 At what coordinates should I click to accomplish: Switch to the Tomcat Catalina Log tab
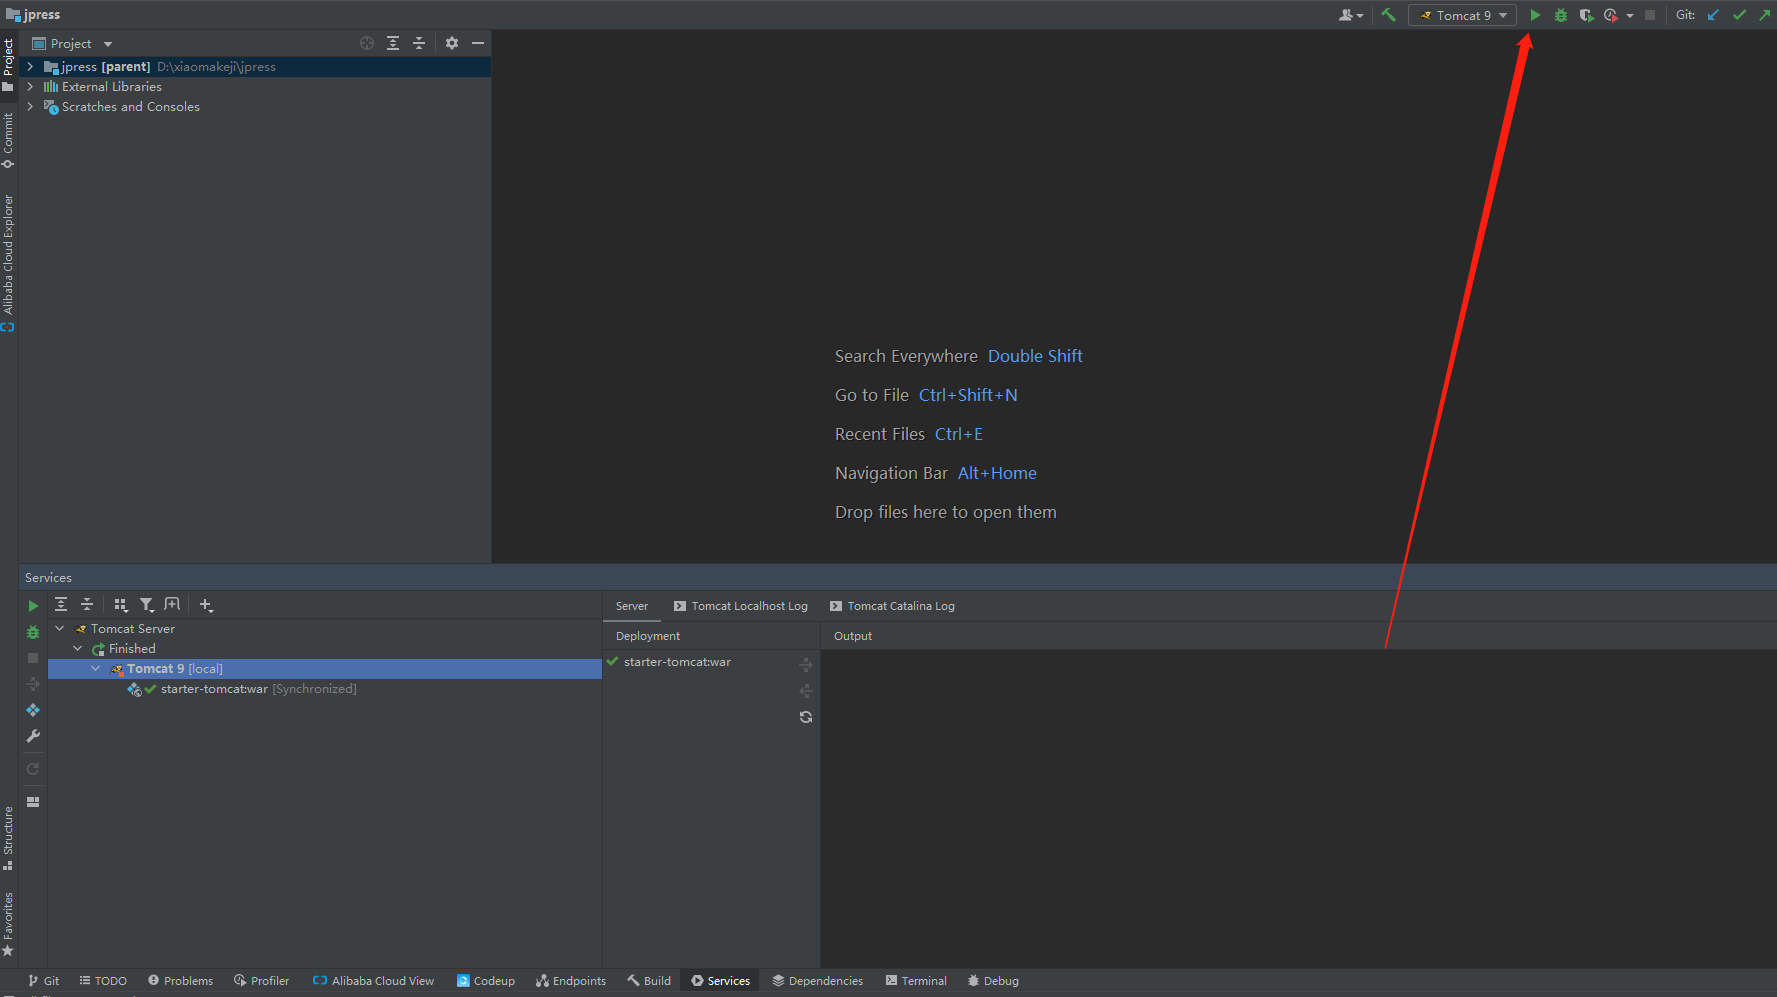click(x=892, y=606)
